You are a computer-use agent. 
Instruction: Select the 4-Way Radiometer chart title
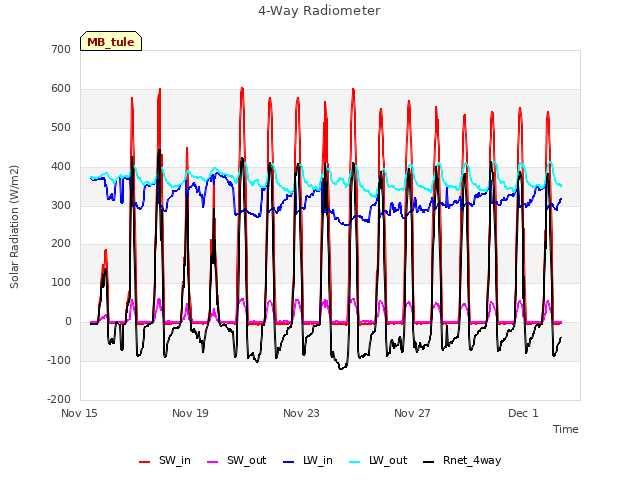(319, 11)
